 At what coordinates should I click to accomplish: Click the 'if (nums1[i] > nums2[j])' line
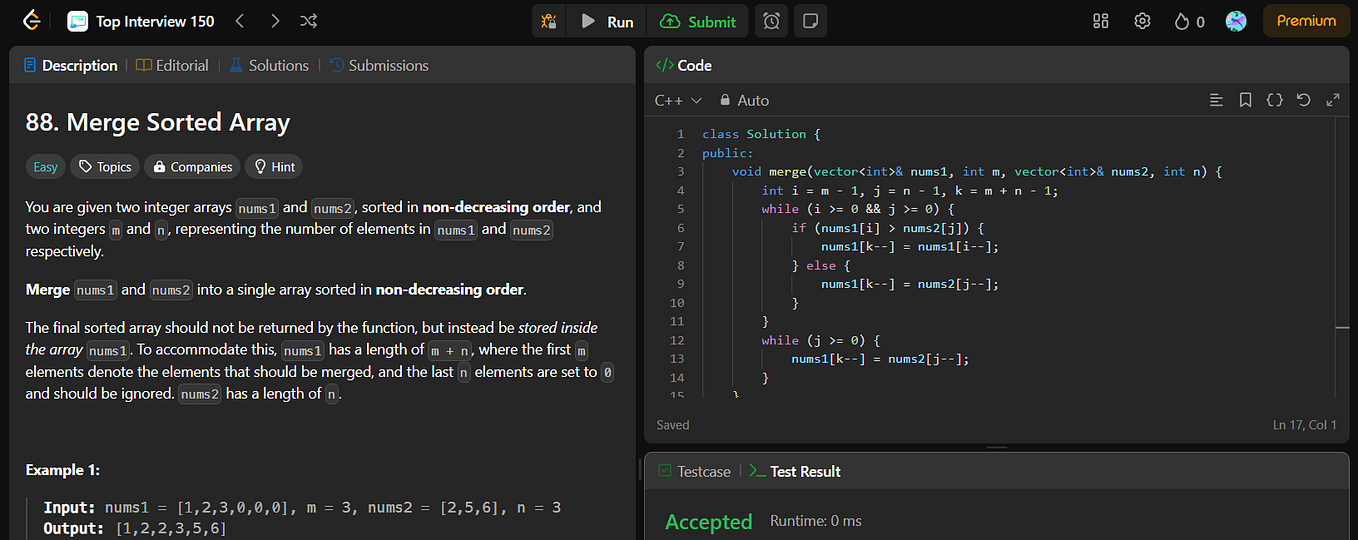pyautogui.click(x=888, y=228)
